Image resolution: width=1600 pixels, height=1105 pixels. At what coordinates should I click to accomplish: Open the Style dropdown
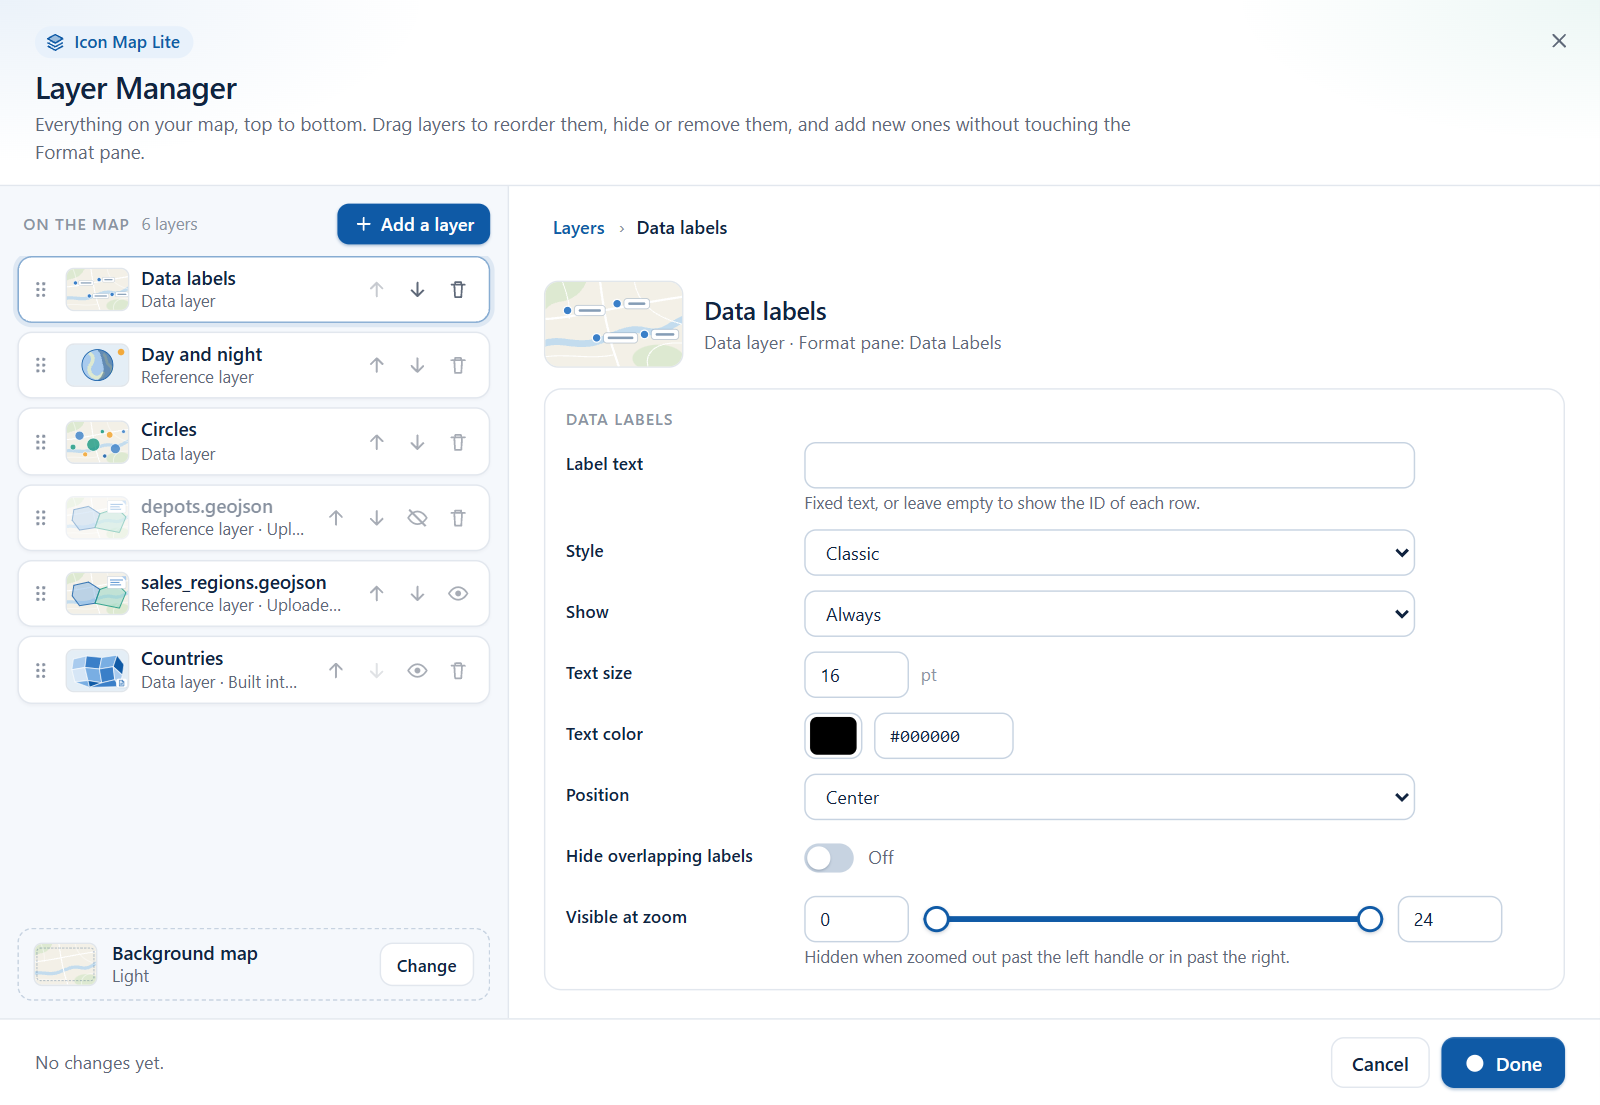click(x=1109, y=553)
